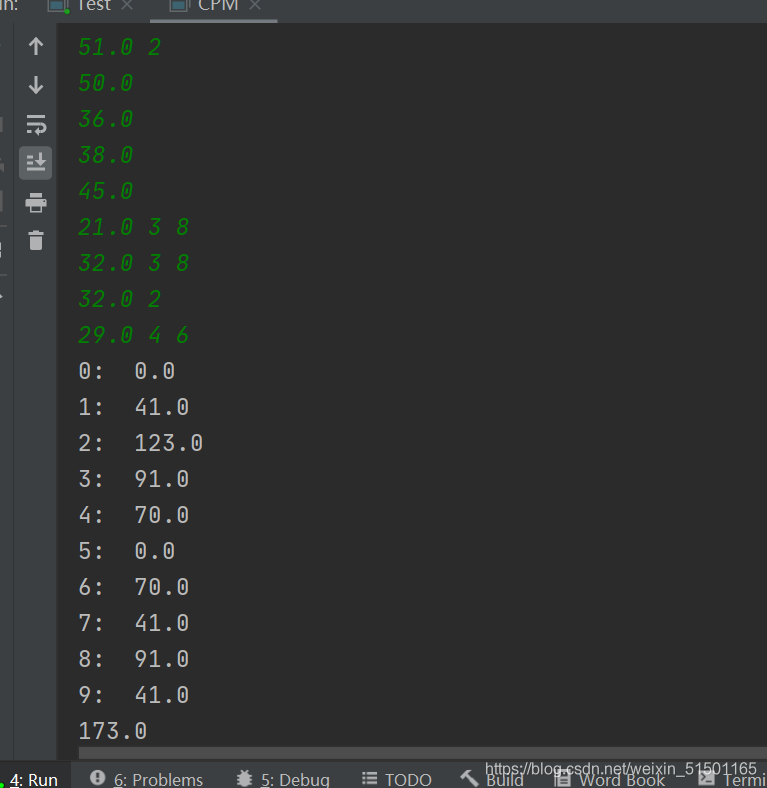Click output line '3: 91.0'
Screen dimensions: 767x788
[x=134, y=479]
